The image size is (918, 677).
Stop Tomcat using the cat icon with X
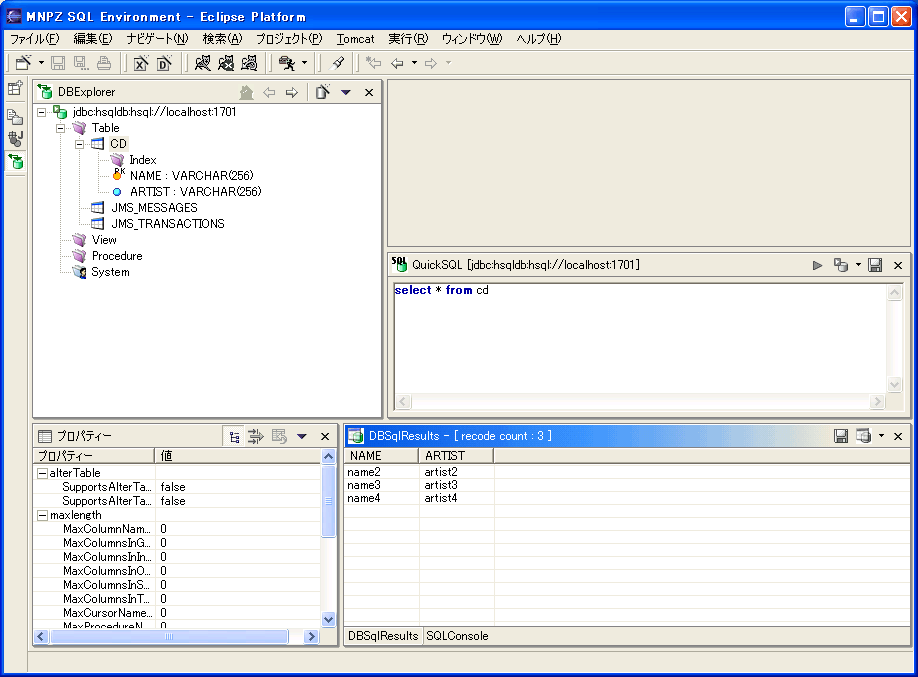pyautogui.click(x=226, y=63)
